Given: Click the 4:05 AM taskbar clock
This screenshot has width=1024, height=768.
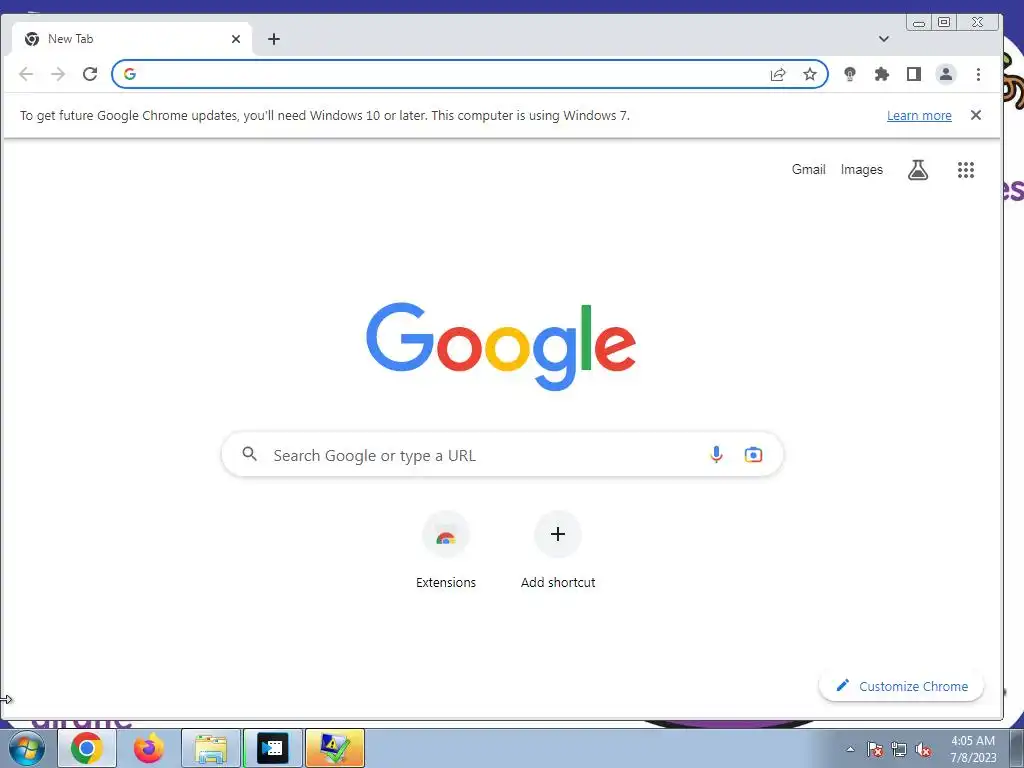Looking at the screenshot, I should [x=972, y=749].
